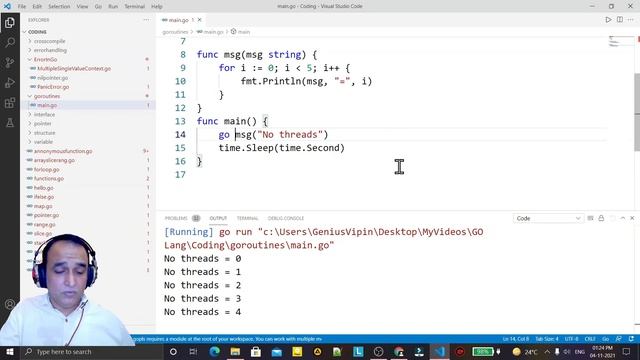640x360 pixels.
Task: Click the Run Code play icon
Action: (x=608, y=20)
